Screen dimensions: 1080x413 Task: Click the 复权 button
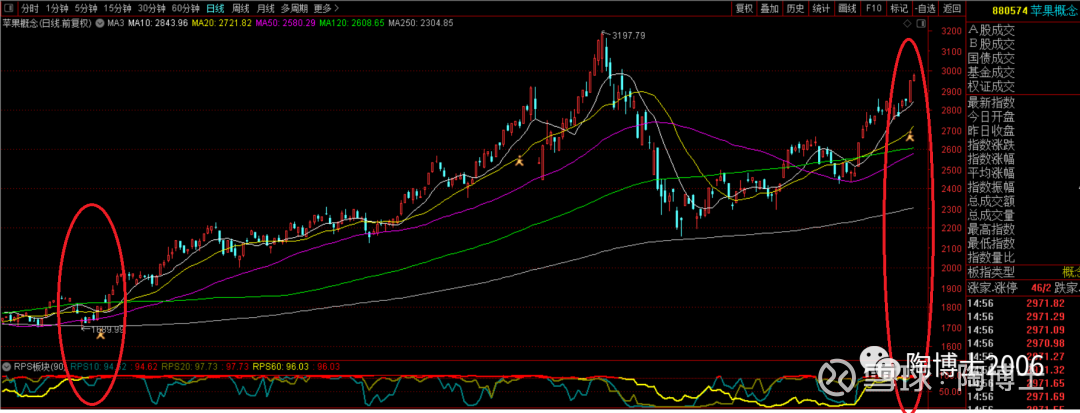click(744, 9)
